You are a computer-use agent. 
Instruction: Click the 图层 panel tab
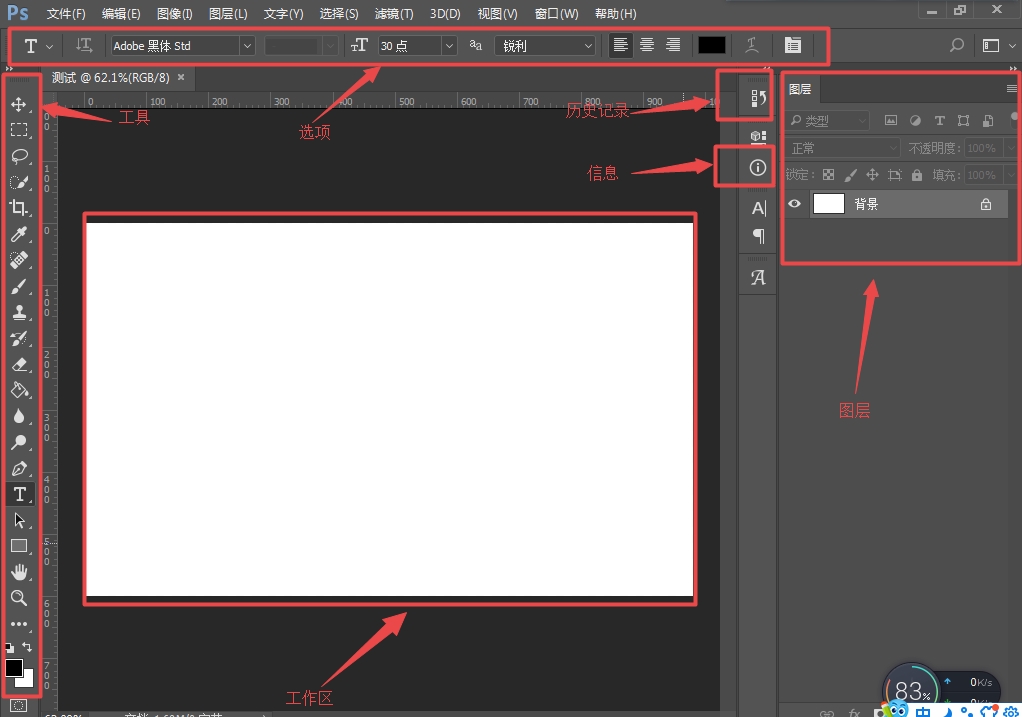[x=800, y=89]
